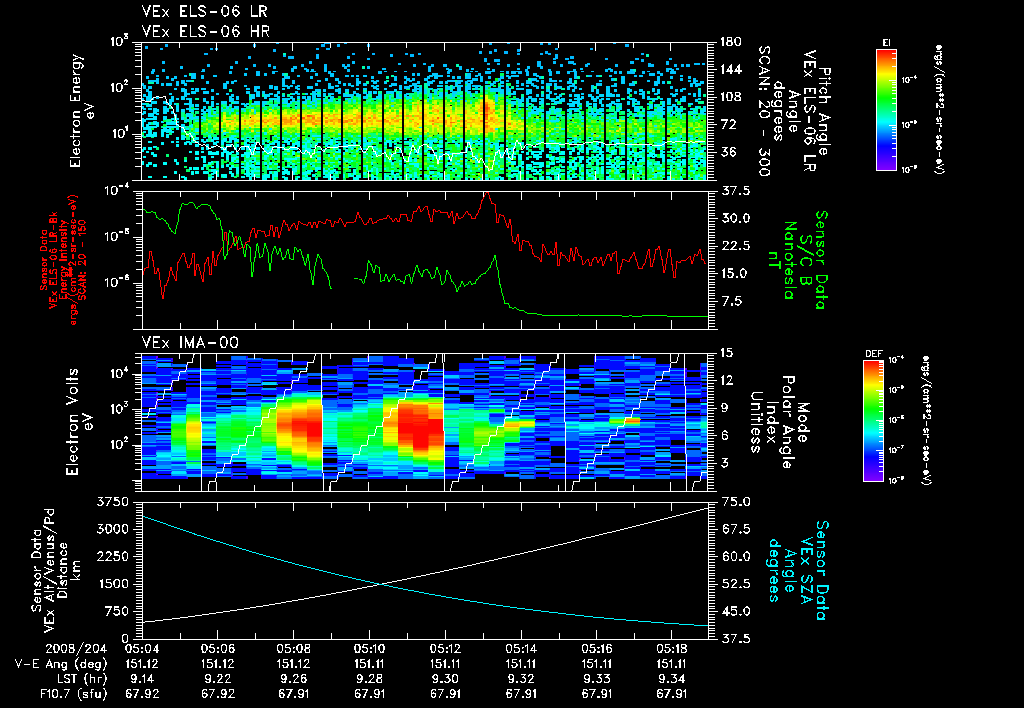This screenshot has width=1024, height=708.
Task: Click the LST value 9.30
Action: click(445, 679)
